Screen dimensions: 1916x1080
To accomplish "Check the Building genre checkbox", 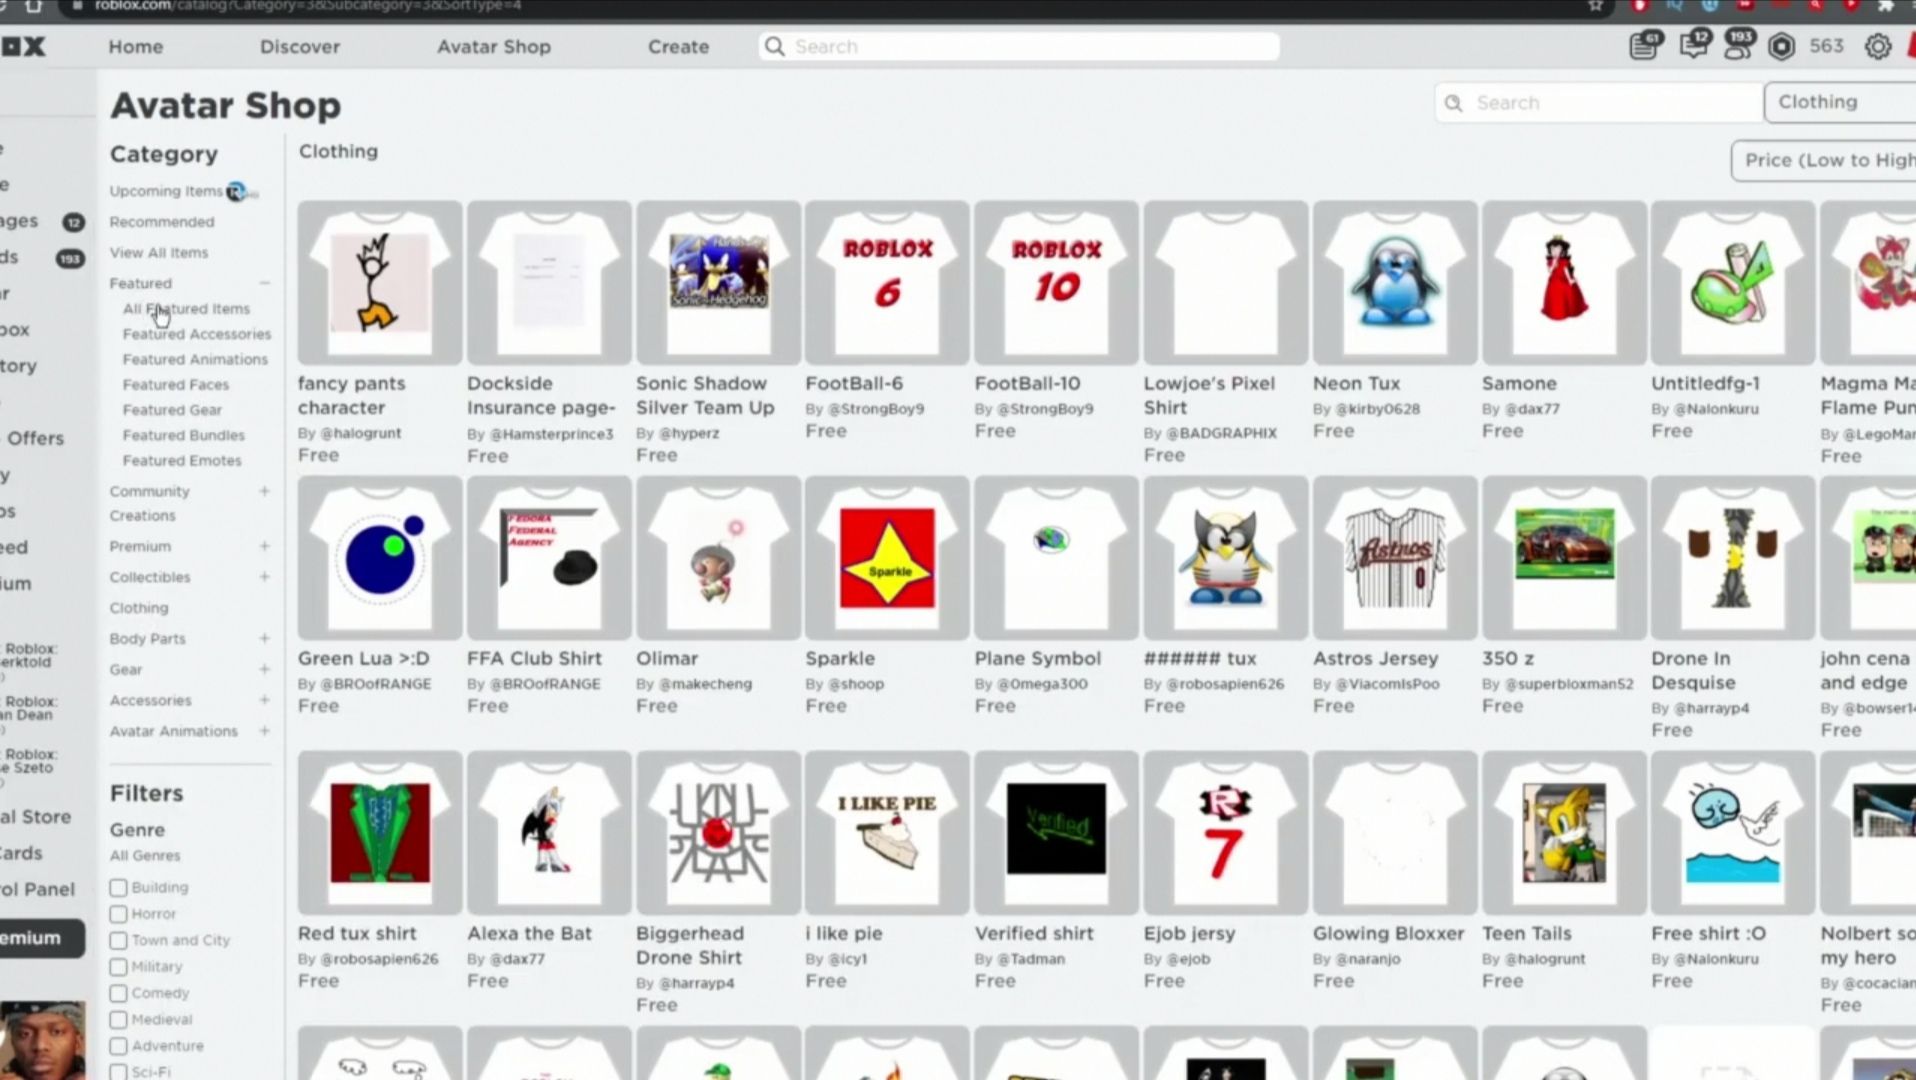I will tap(118, 888).
